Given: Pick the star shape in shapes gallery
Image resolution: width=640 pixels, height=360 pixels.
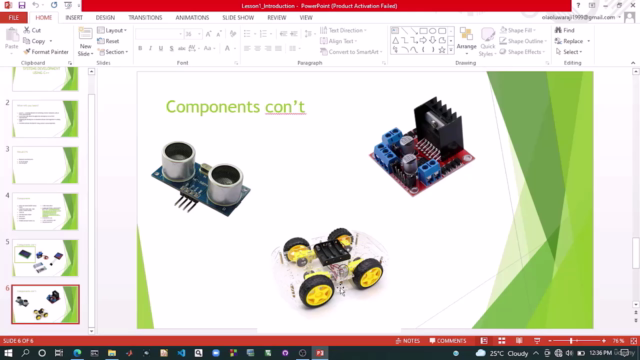Looking at the screenshot, I should (442, 50).
